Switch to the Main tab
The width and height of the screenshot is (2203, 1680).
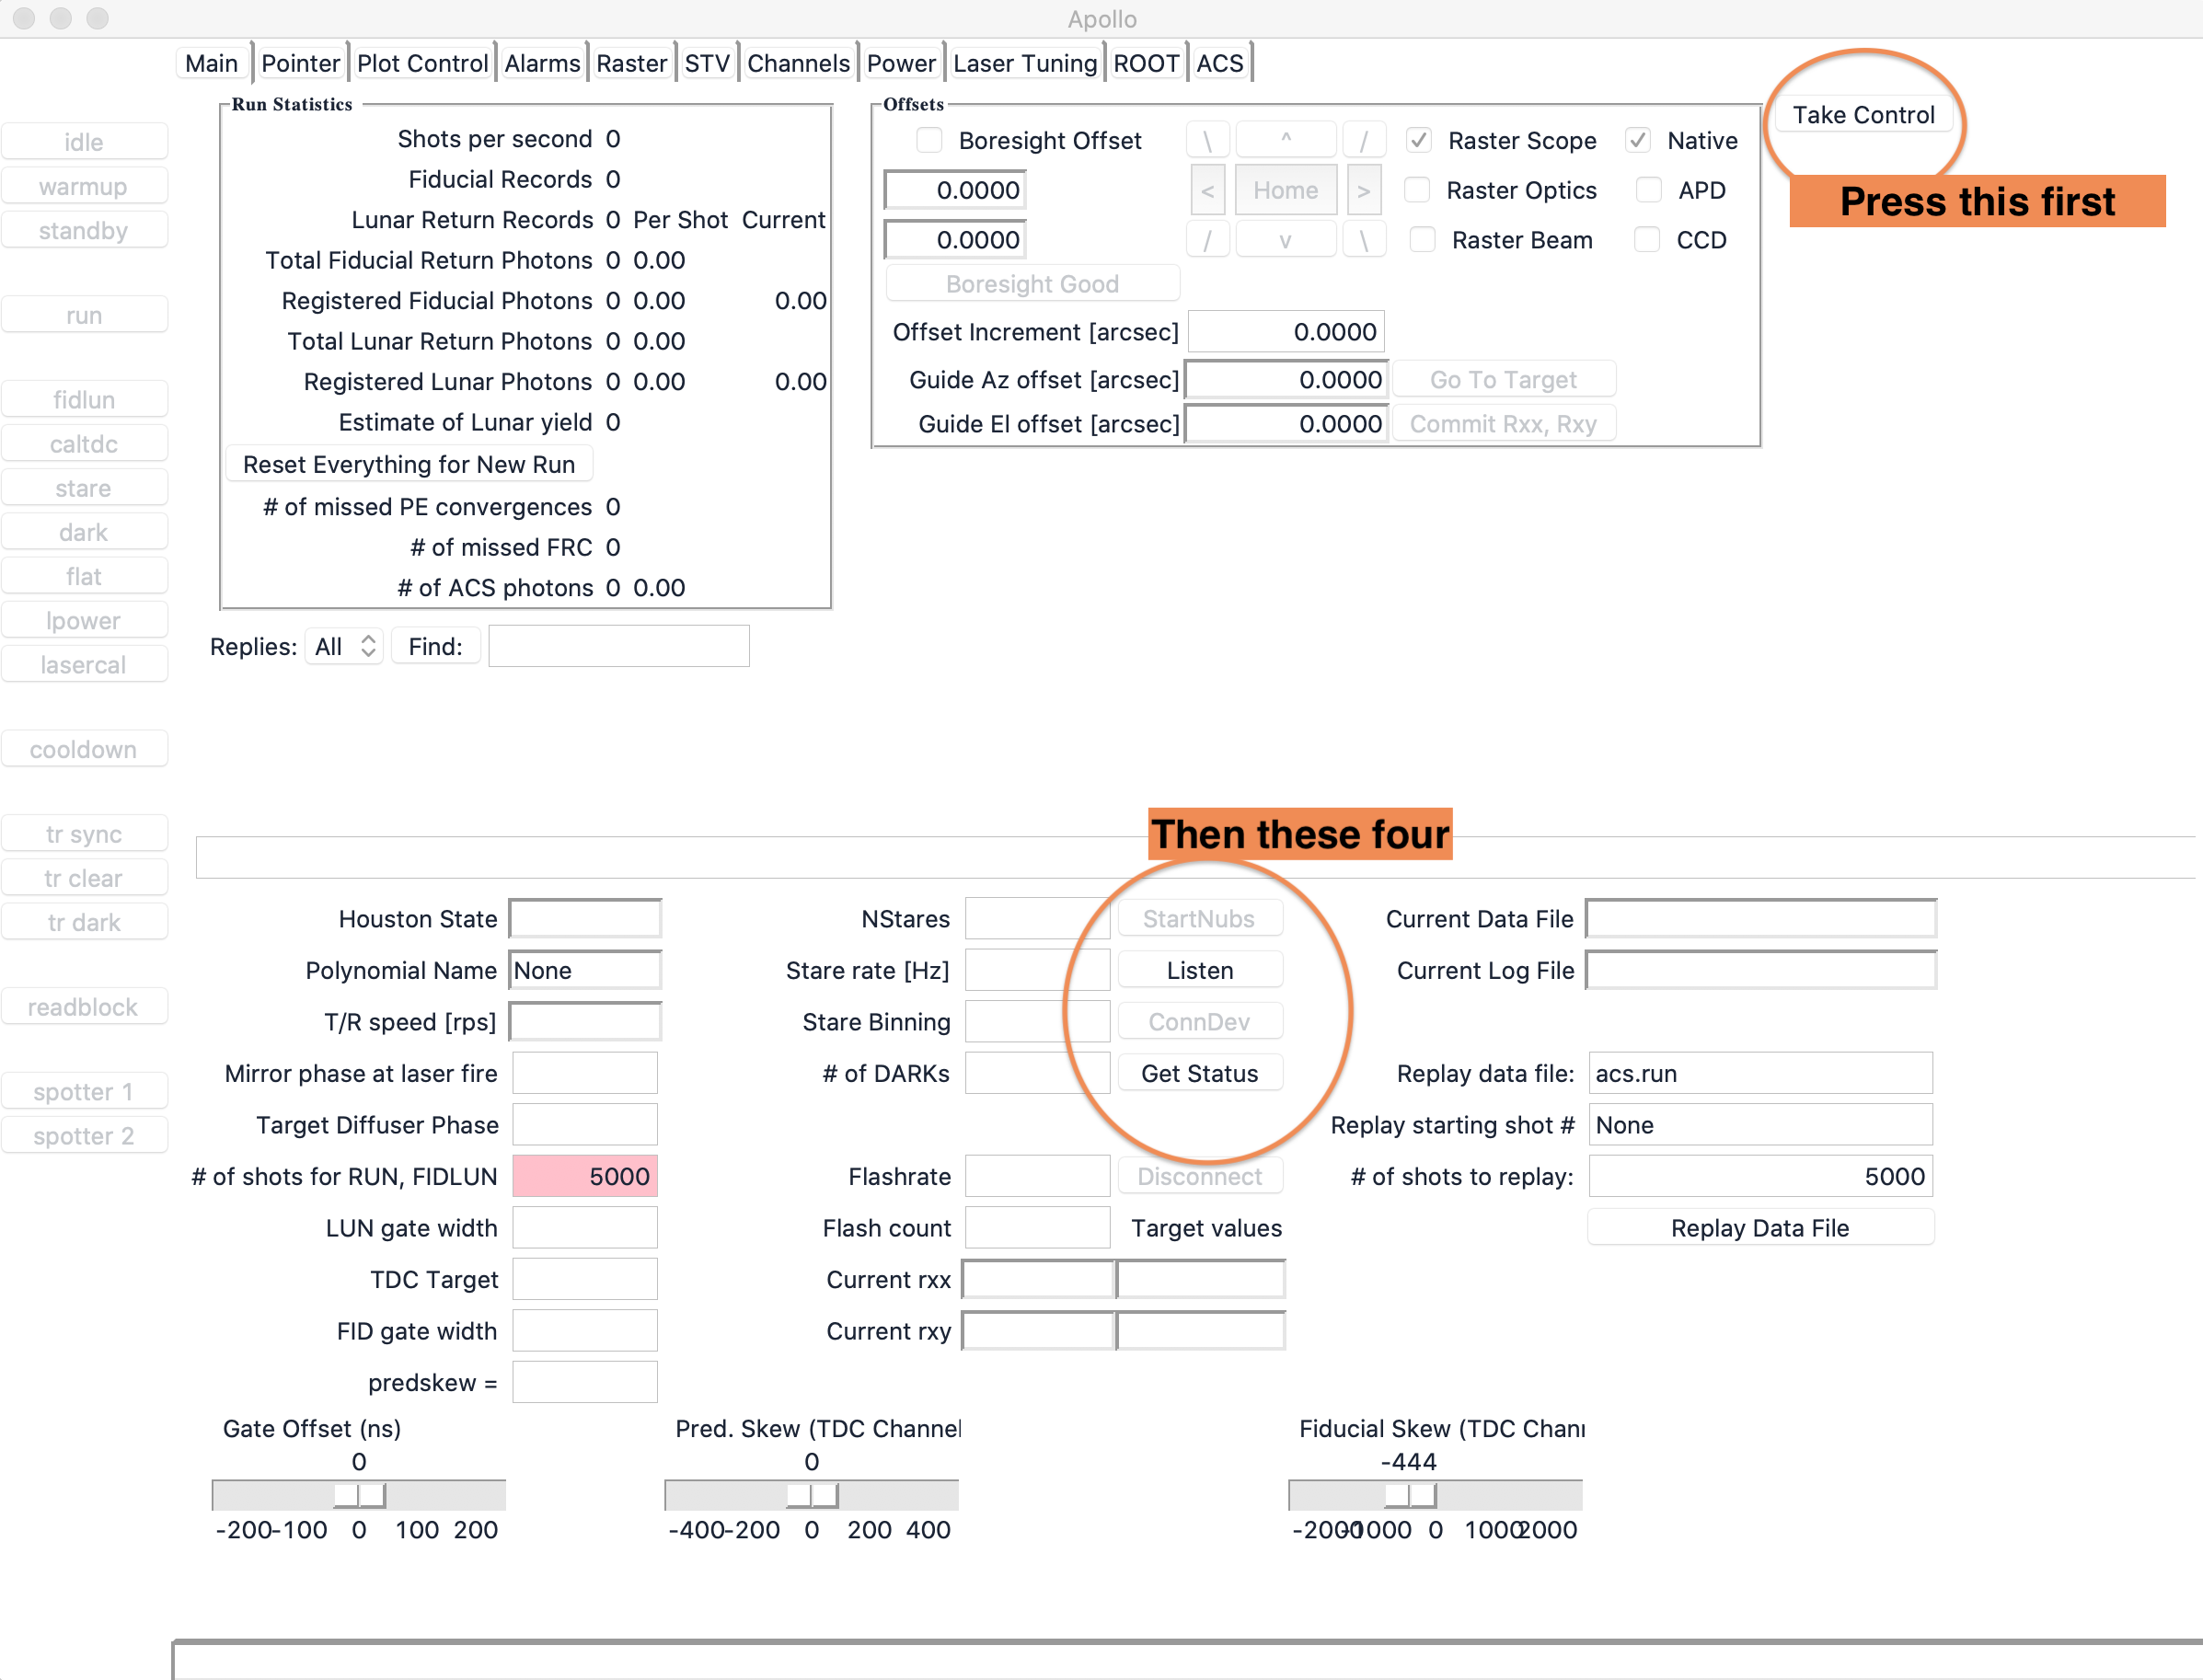(x=212, y=63)
